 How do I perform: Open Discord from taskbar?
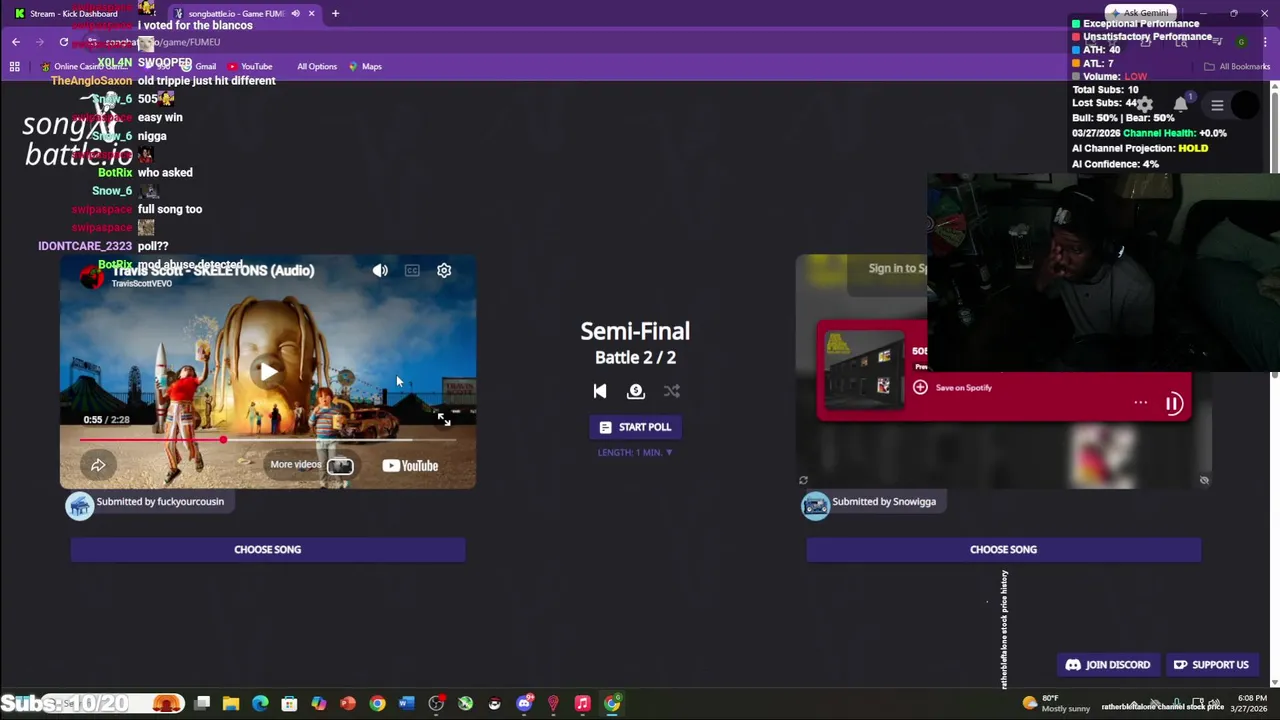pyautogui.click(x=524, y=704)
